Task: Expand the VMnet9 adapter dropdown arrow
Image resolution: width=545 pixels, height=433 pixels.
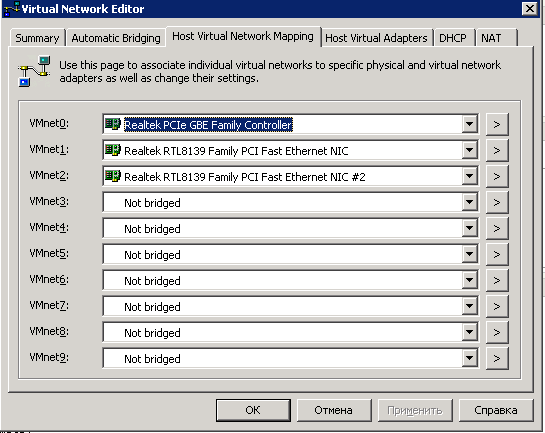Action: [469, 358]
